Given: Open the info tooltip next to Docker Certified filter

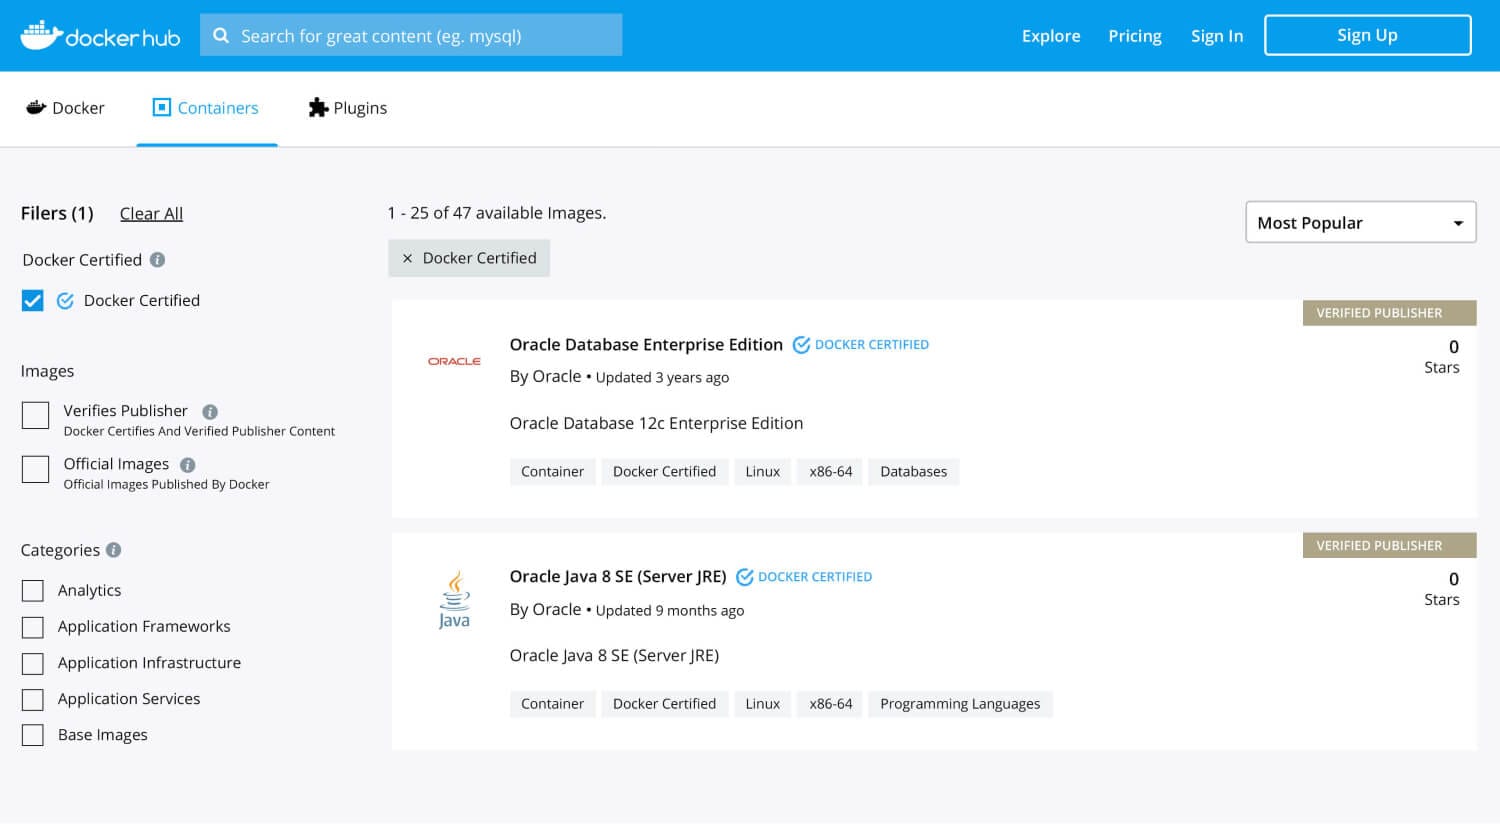Looking at the screenshot, I should point(157,259).
